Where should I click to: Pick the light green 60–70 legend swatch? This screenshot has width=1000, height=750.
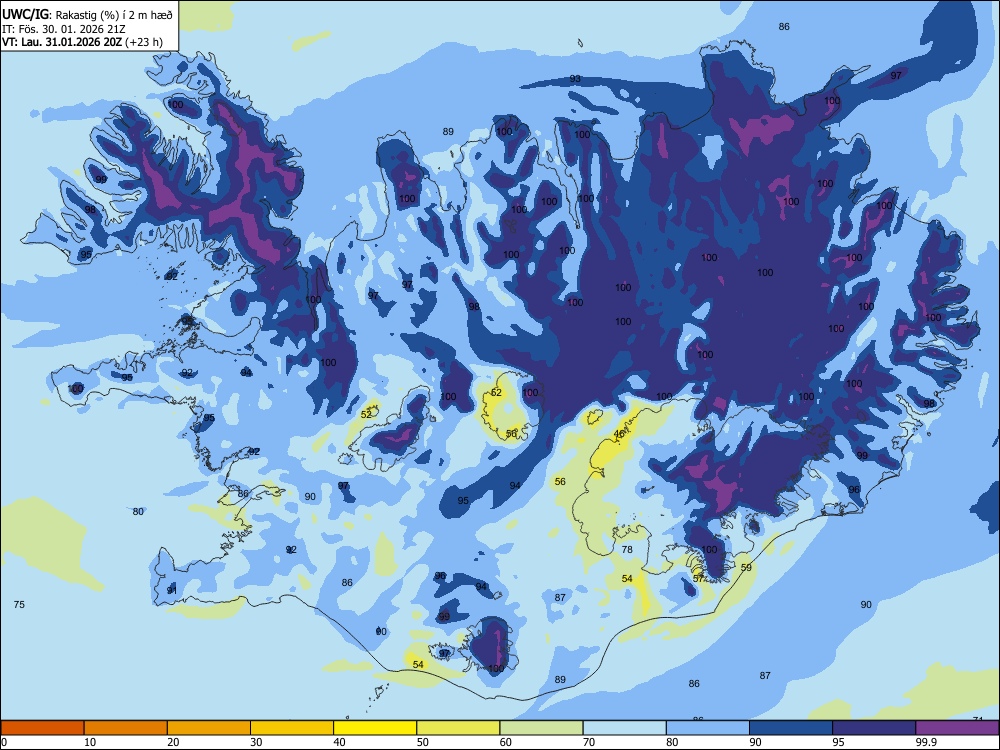pos(541,728)
